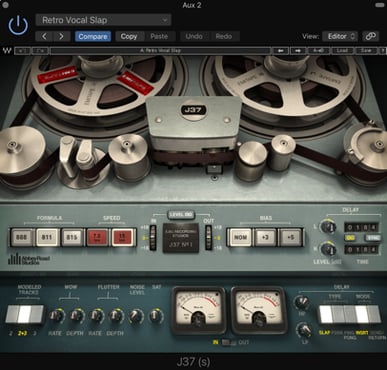387x370 pixels.
Task: Click the link chain icon
Action: pos(371,36)
